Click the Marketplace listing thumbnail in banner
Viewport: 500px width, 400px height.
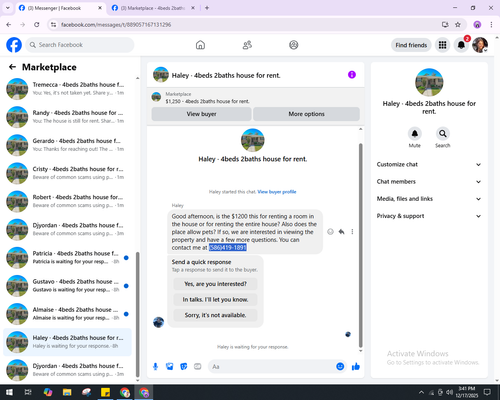156,97
